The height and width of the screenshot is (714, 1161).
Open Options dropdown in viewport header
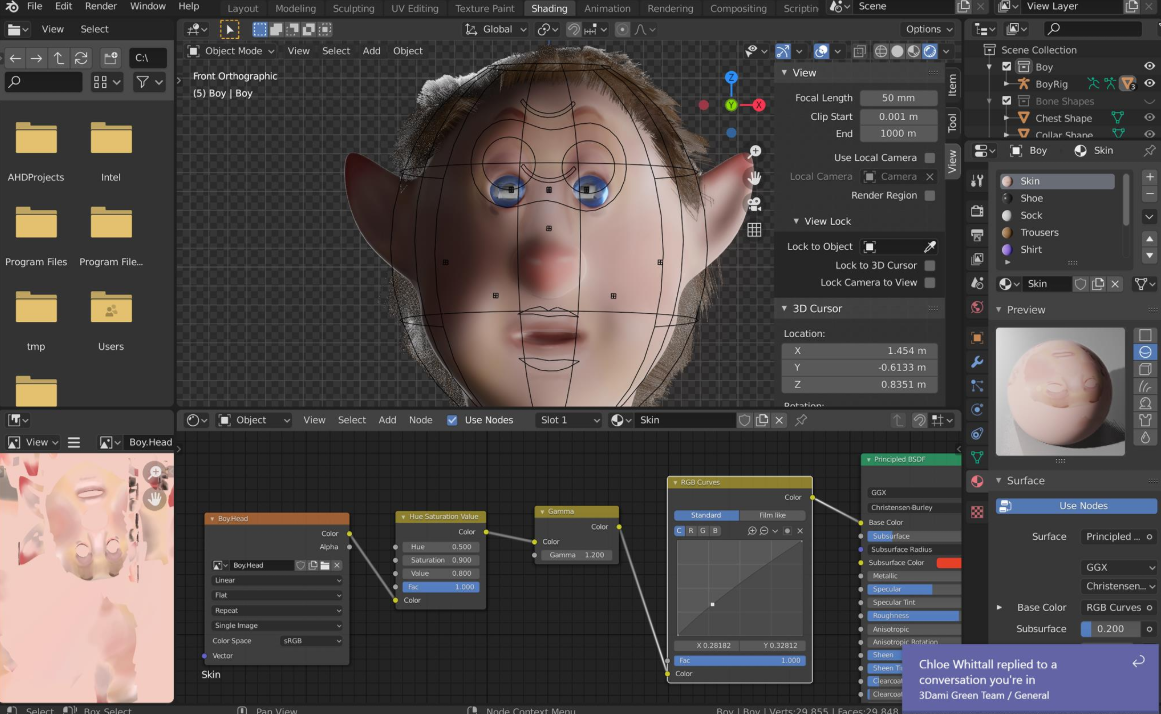(929, 30)
